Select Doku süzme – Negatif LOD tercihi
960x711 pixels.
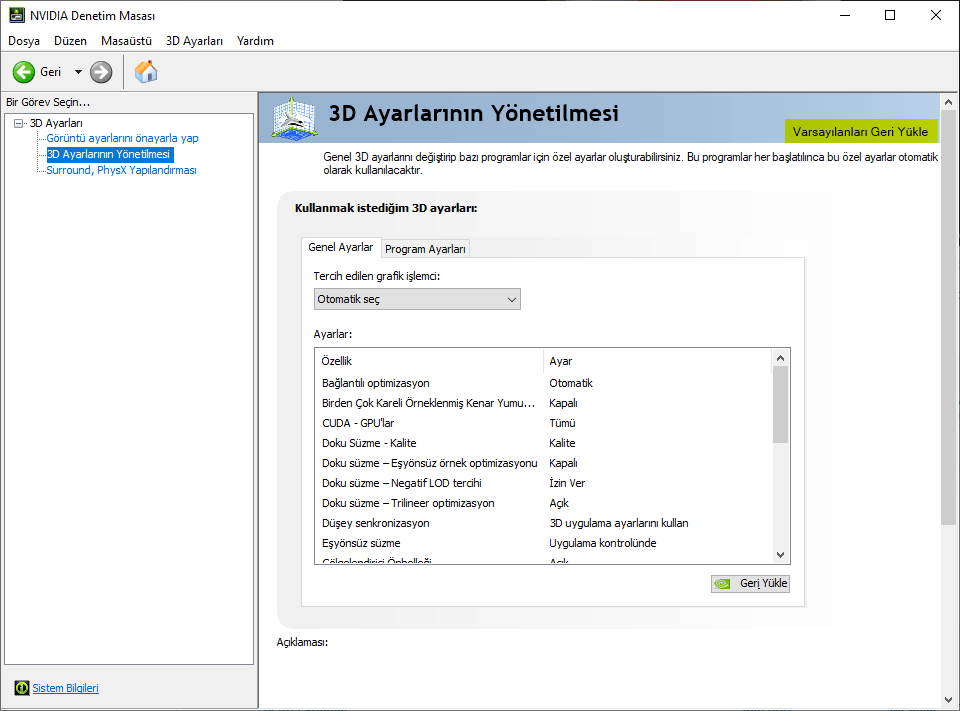pyautogui.click(x=543, y=483)
